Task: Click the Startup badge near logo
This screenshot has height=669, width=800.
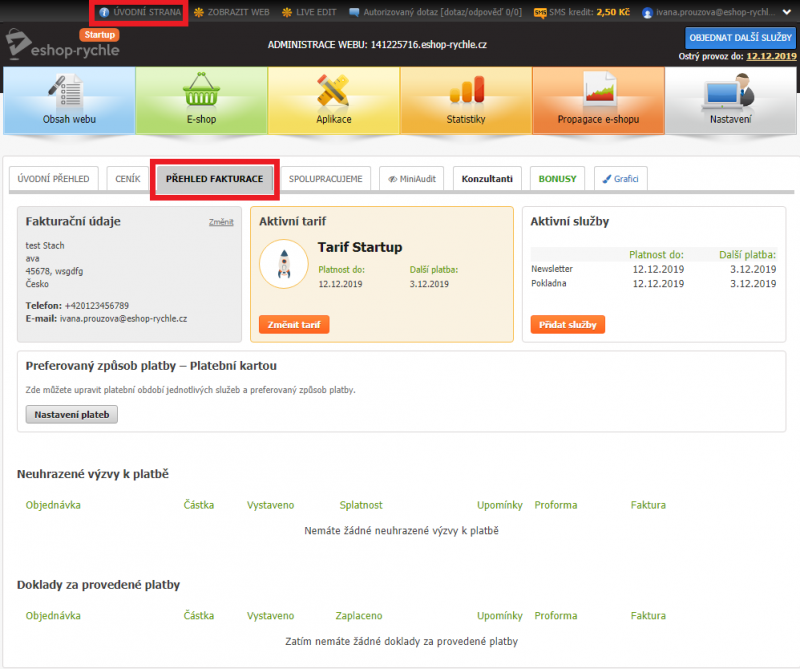Action: click(99, 35)
